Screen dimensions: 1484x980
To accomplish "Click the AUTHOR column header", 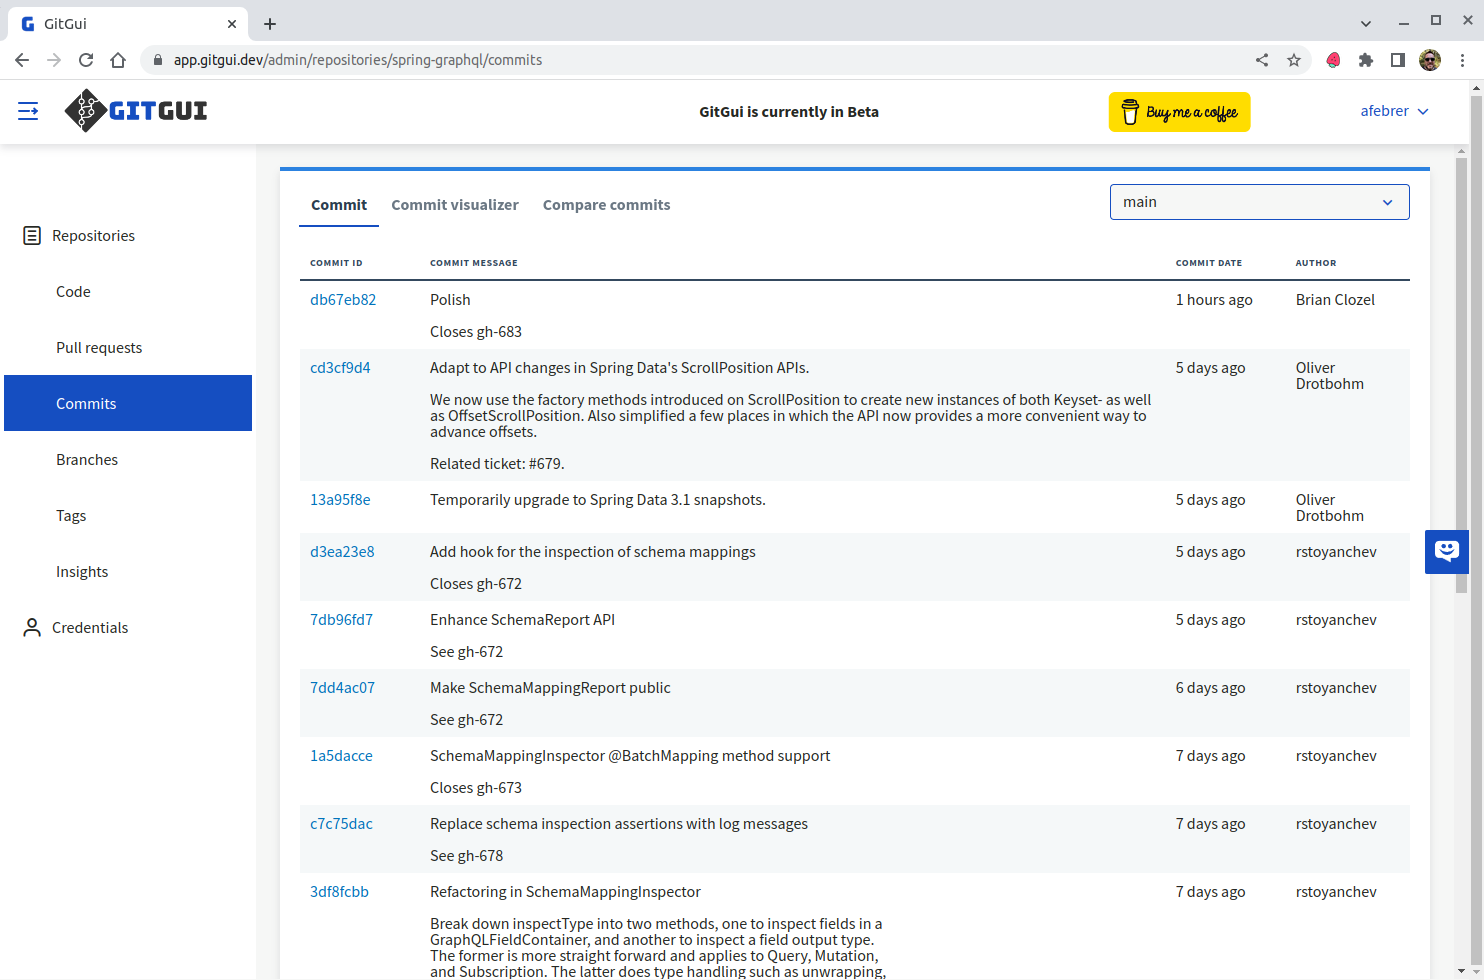I will click(x=1315, y=263).
